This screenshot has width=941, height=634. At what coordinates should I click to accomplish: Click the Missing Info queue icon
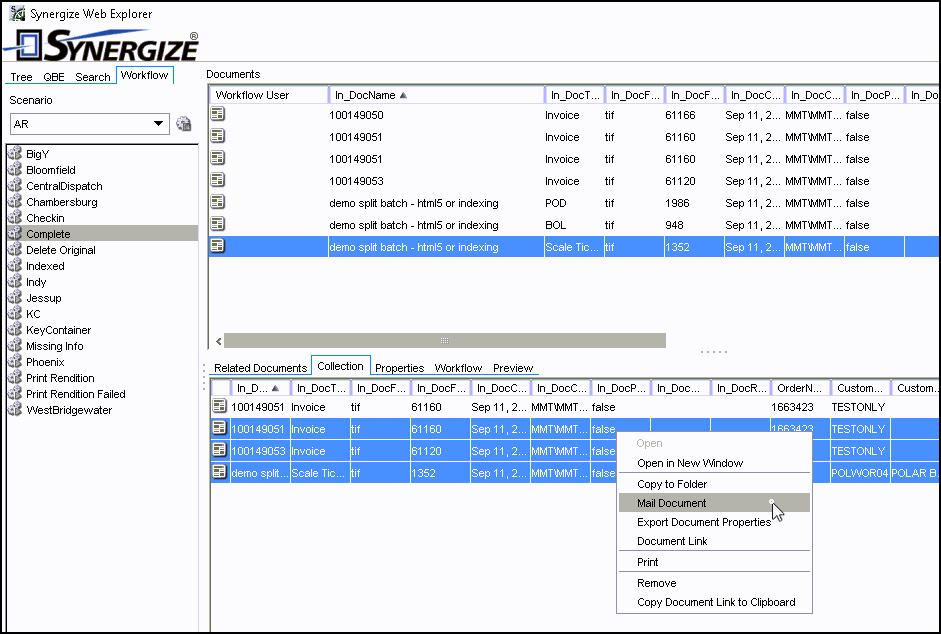14,346
